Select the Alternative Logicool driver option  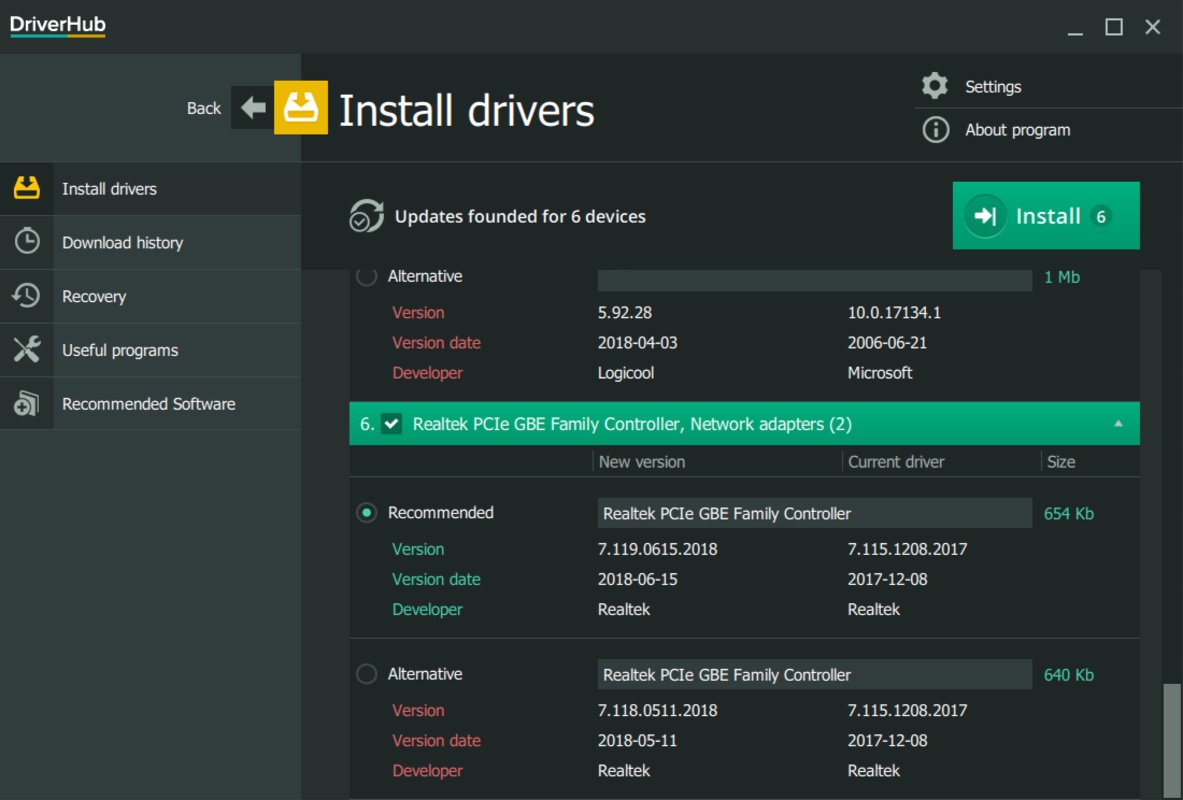(x=366, y=276)
